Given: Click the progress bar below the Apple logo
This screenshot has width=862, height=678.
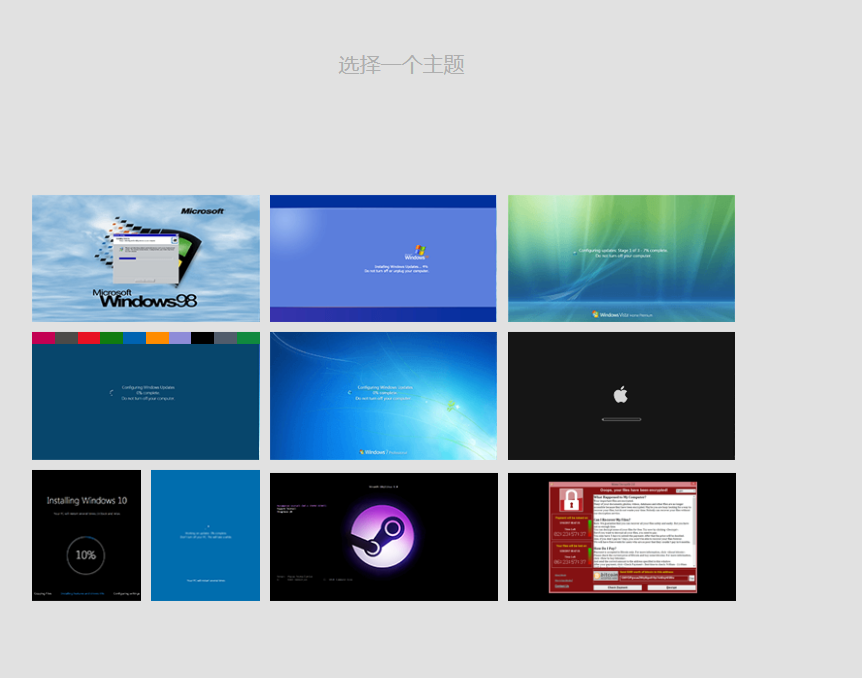Looking at the screenshot, I should (x=621, y=419).
